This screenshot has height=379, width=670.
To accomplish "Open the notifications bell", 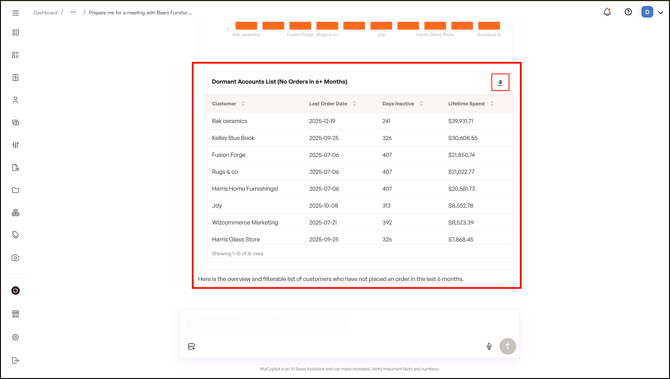I will (x=607, y=12).
